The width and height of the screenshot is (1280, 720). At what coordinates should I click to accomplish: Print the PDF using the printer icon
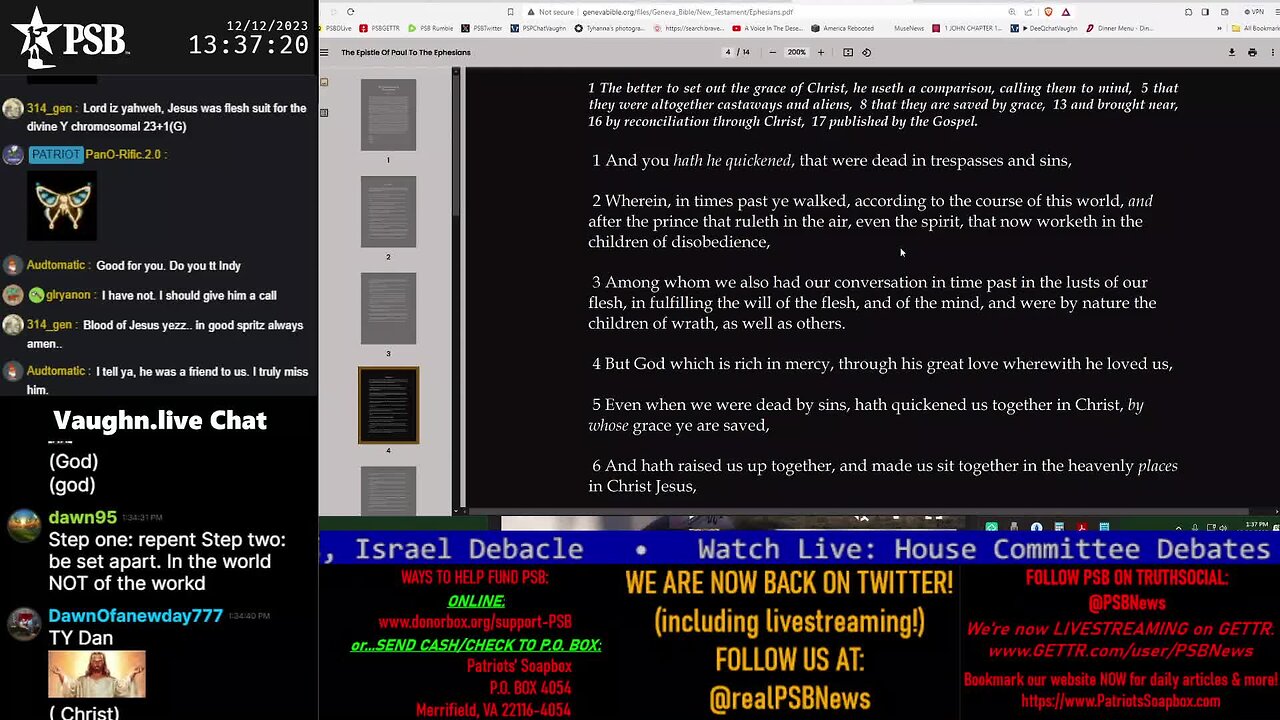tap(1252, 52)
